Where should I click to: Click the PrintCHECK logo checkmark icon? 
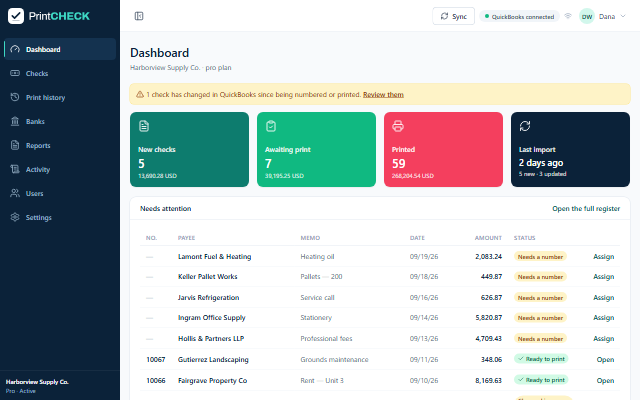[16, 16]
